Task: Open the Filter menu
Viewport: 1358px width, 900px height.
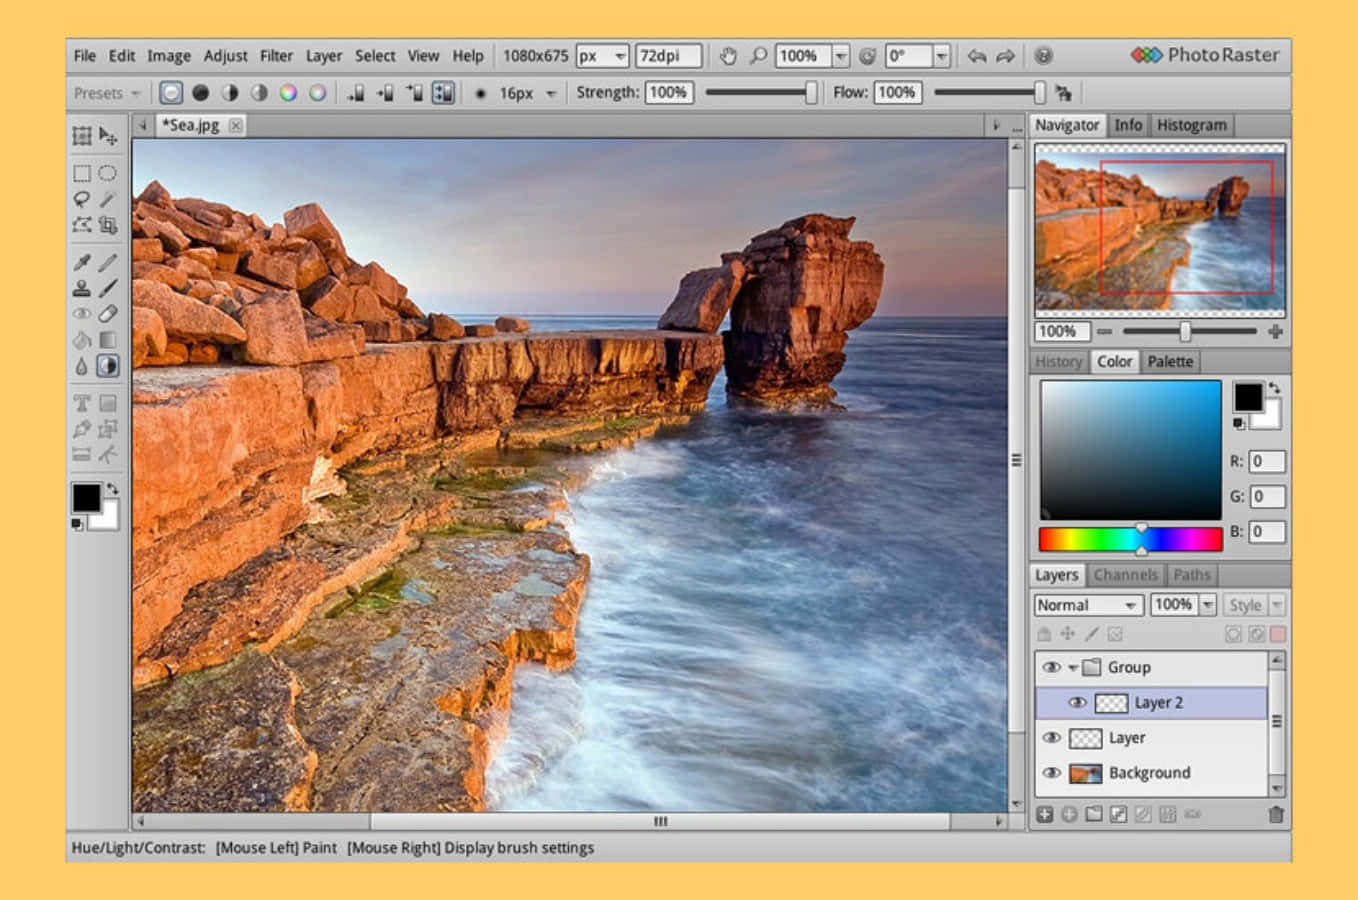Action: pyautogui.click(x=277, y=56)
